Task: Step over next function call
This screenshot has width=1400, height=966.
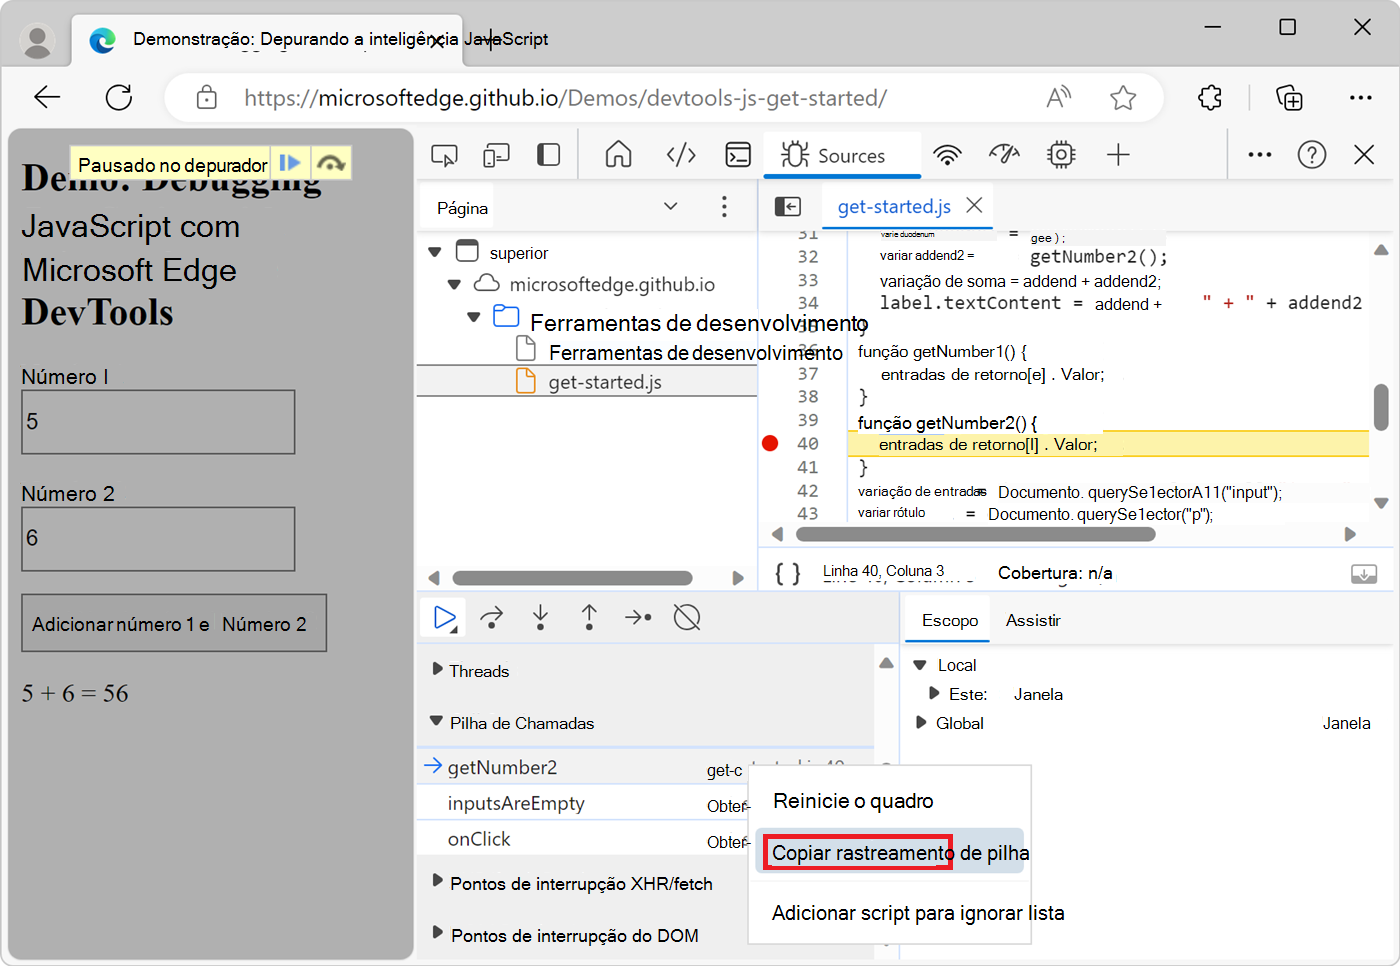Action: [491, 618]
